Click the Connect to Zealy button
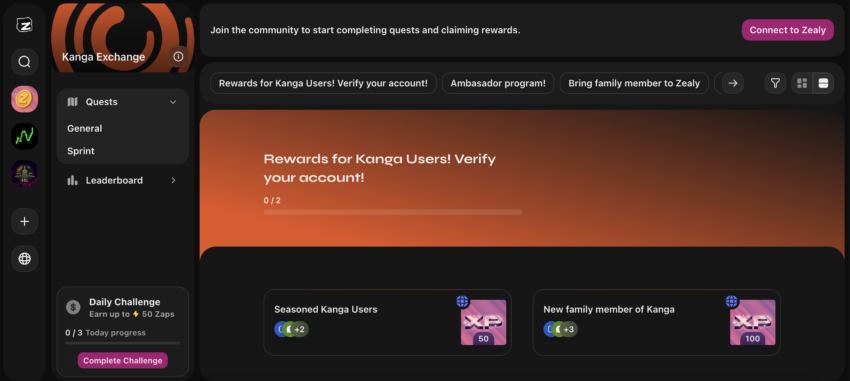Screen dimensions: 850x381 pyautogui.click(x=788, y=30)
